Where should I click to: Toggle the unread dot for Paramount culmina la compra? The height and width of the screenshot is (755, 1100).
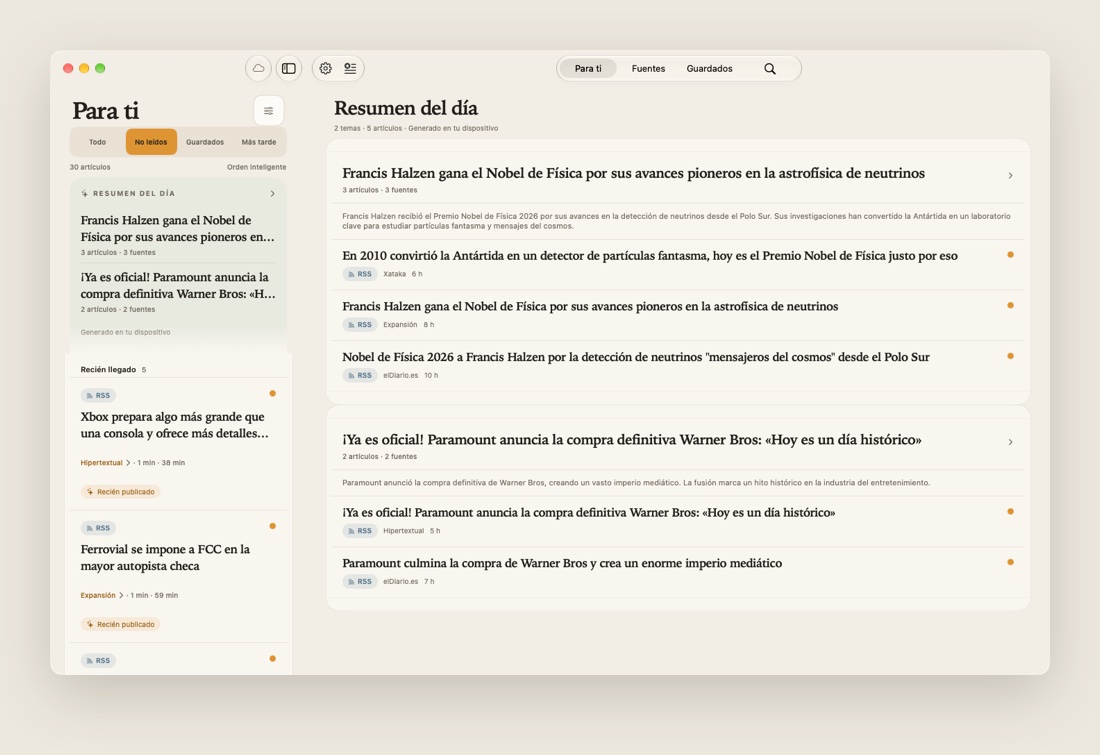pyautogui.click(x=1010, y=562)
